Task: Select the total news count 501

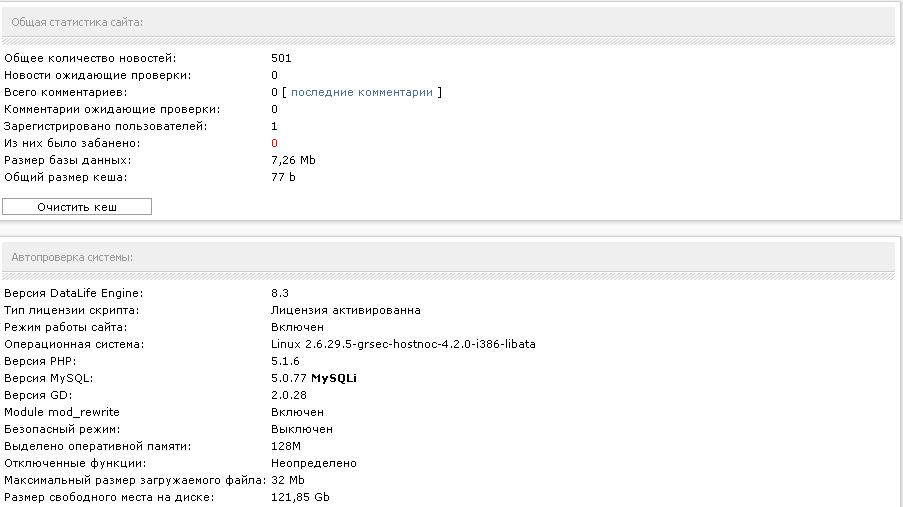Action: [281, 58]
